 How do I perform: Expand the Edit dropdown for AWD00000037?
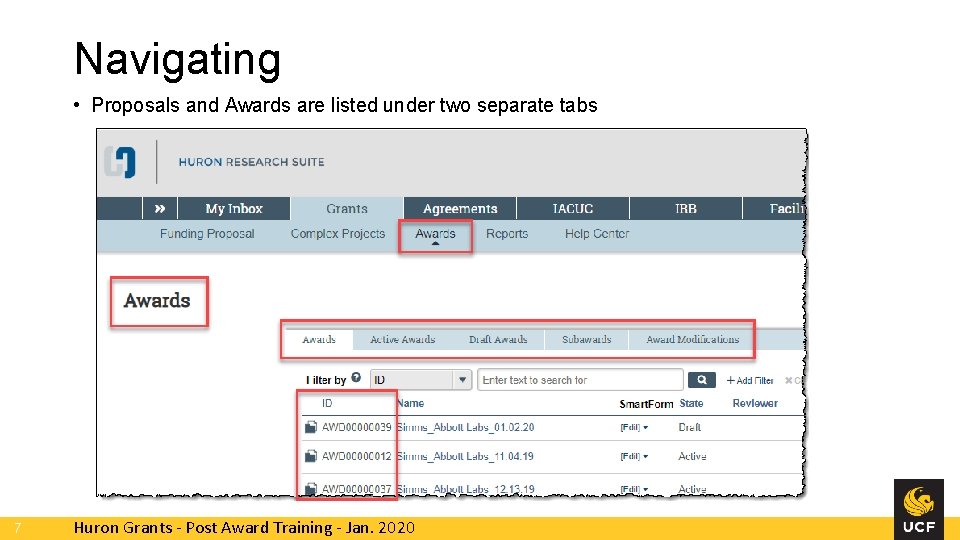coord(634,489)
